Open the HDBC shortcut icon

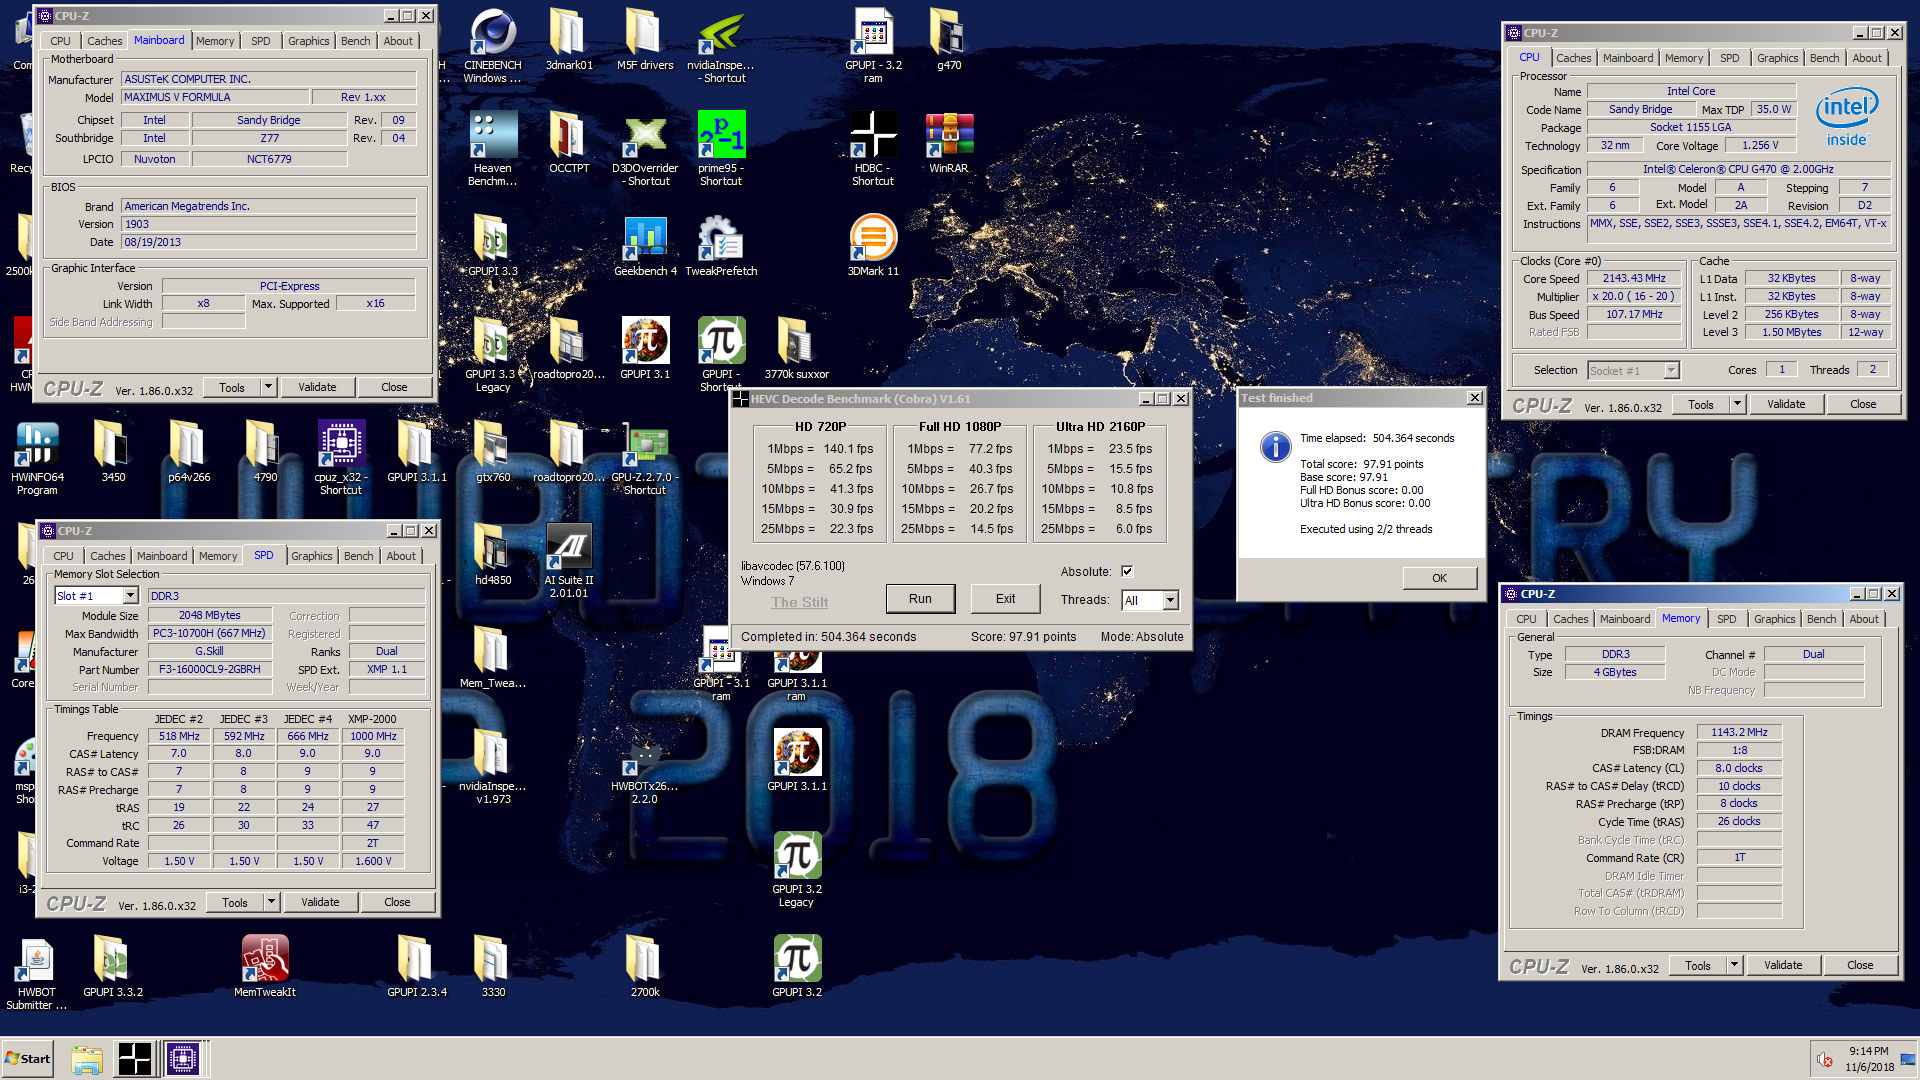pos(873,148)
